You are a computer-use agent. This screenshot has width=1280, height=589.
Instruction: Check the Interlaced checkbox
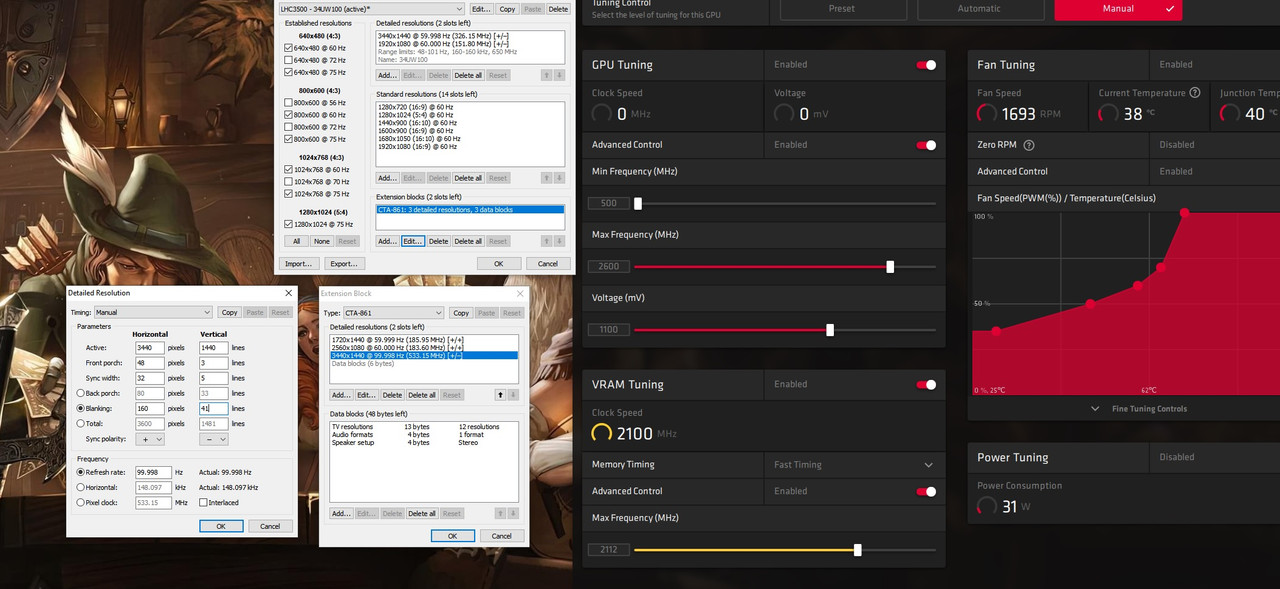(x=203, y=503)
